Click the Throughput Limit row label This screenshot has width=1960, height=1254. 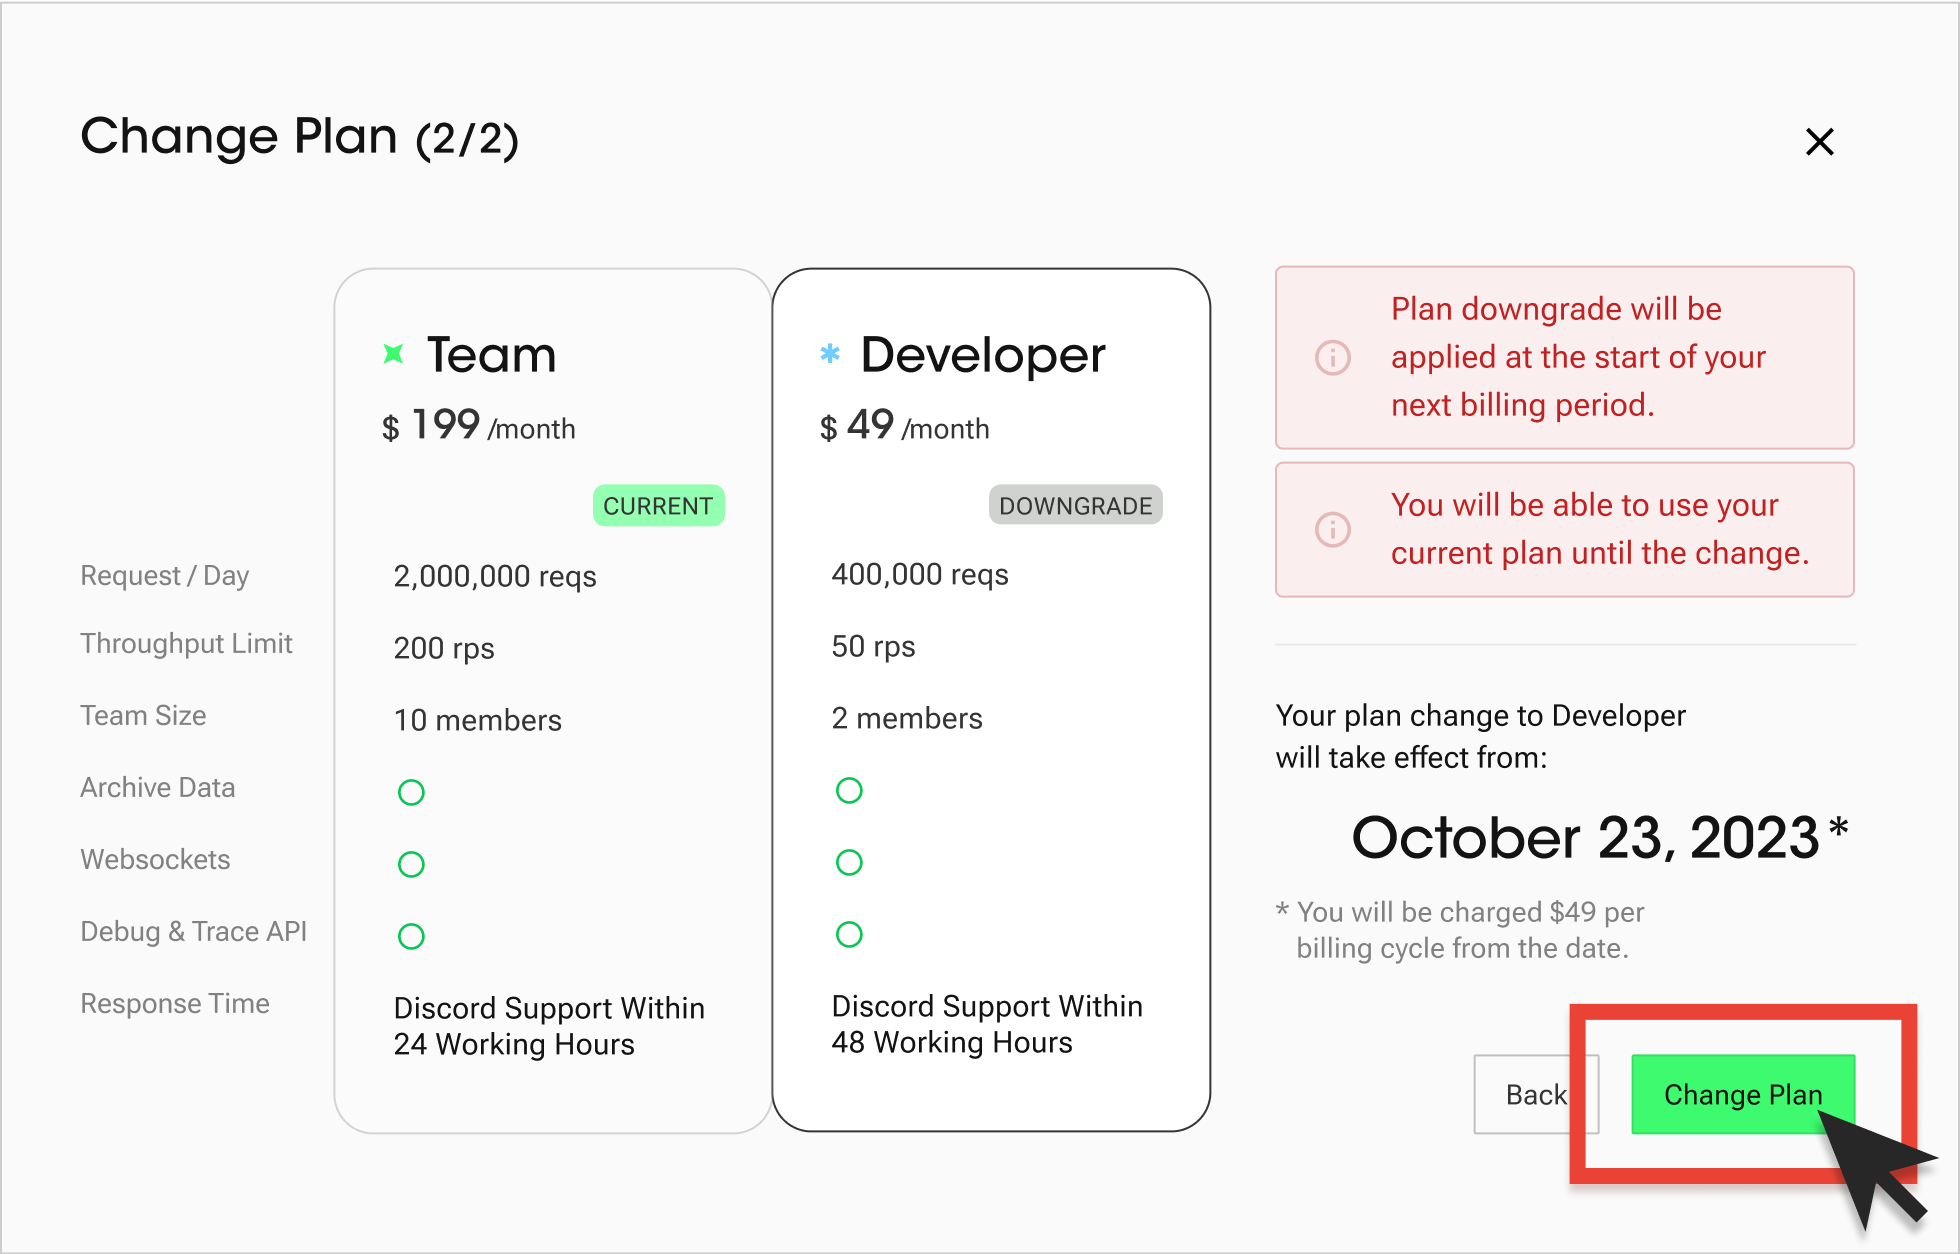186,643
